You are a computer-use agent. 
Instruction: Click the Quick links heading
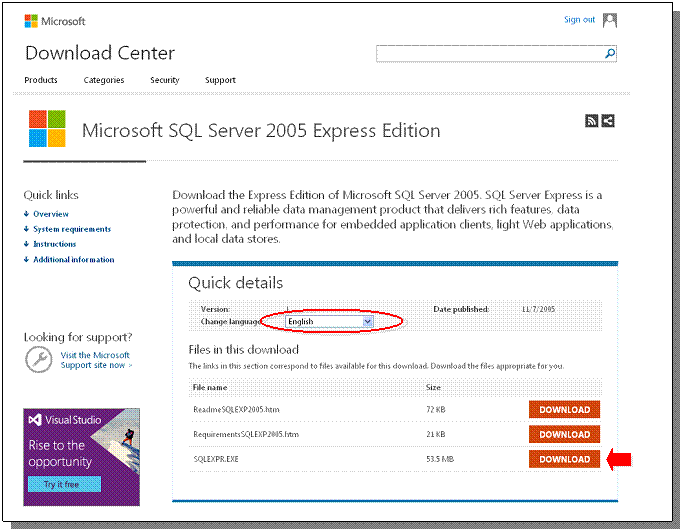pos(51,195)
